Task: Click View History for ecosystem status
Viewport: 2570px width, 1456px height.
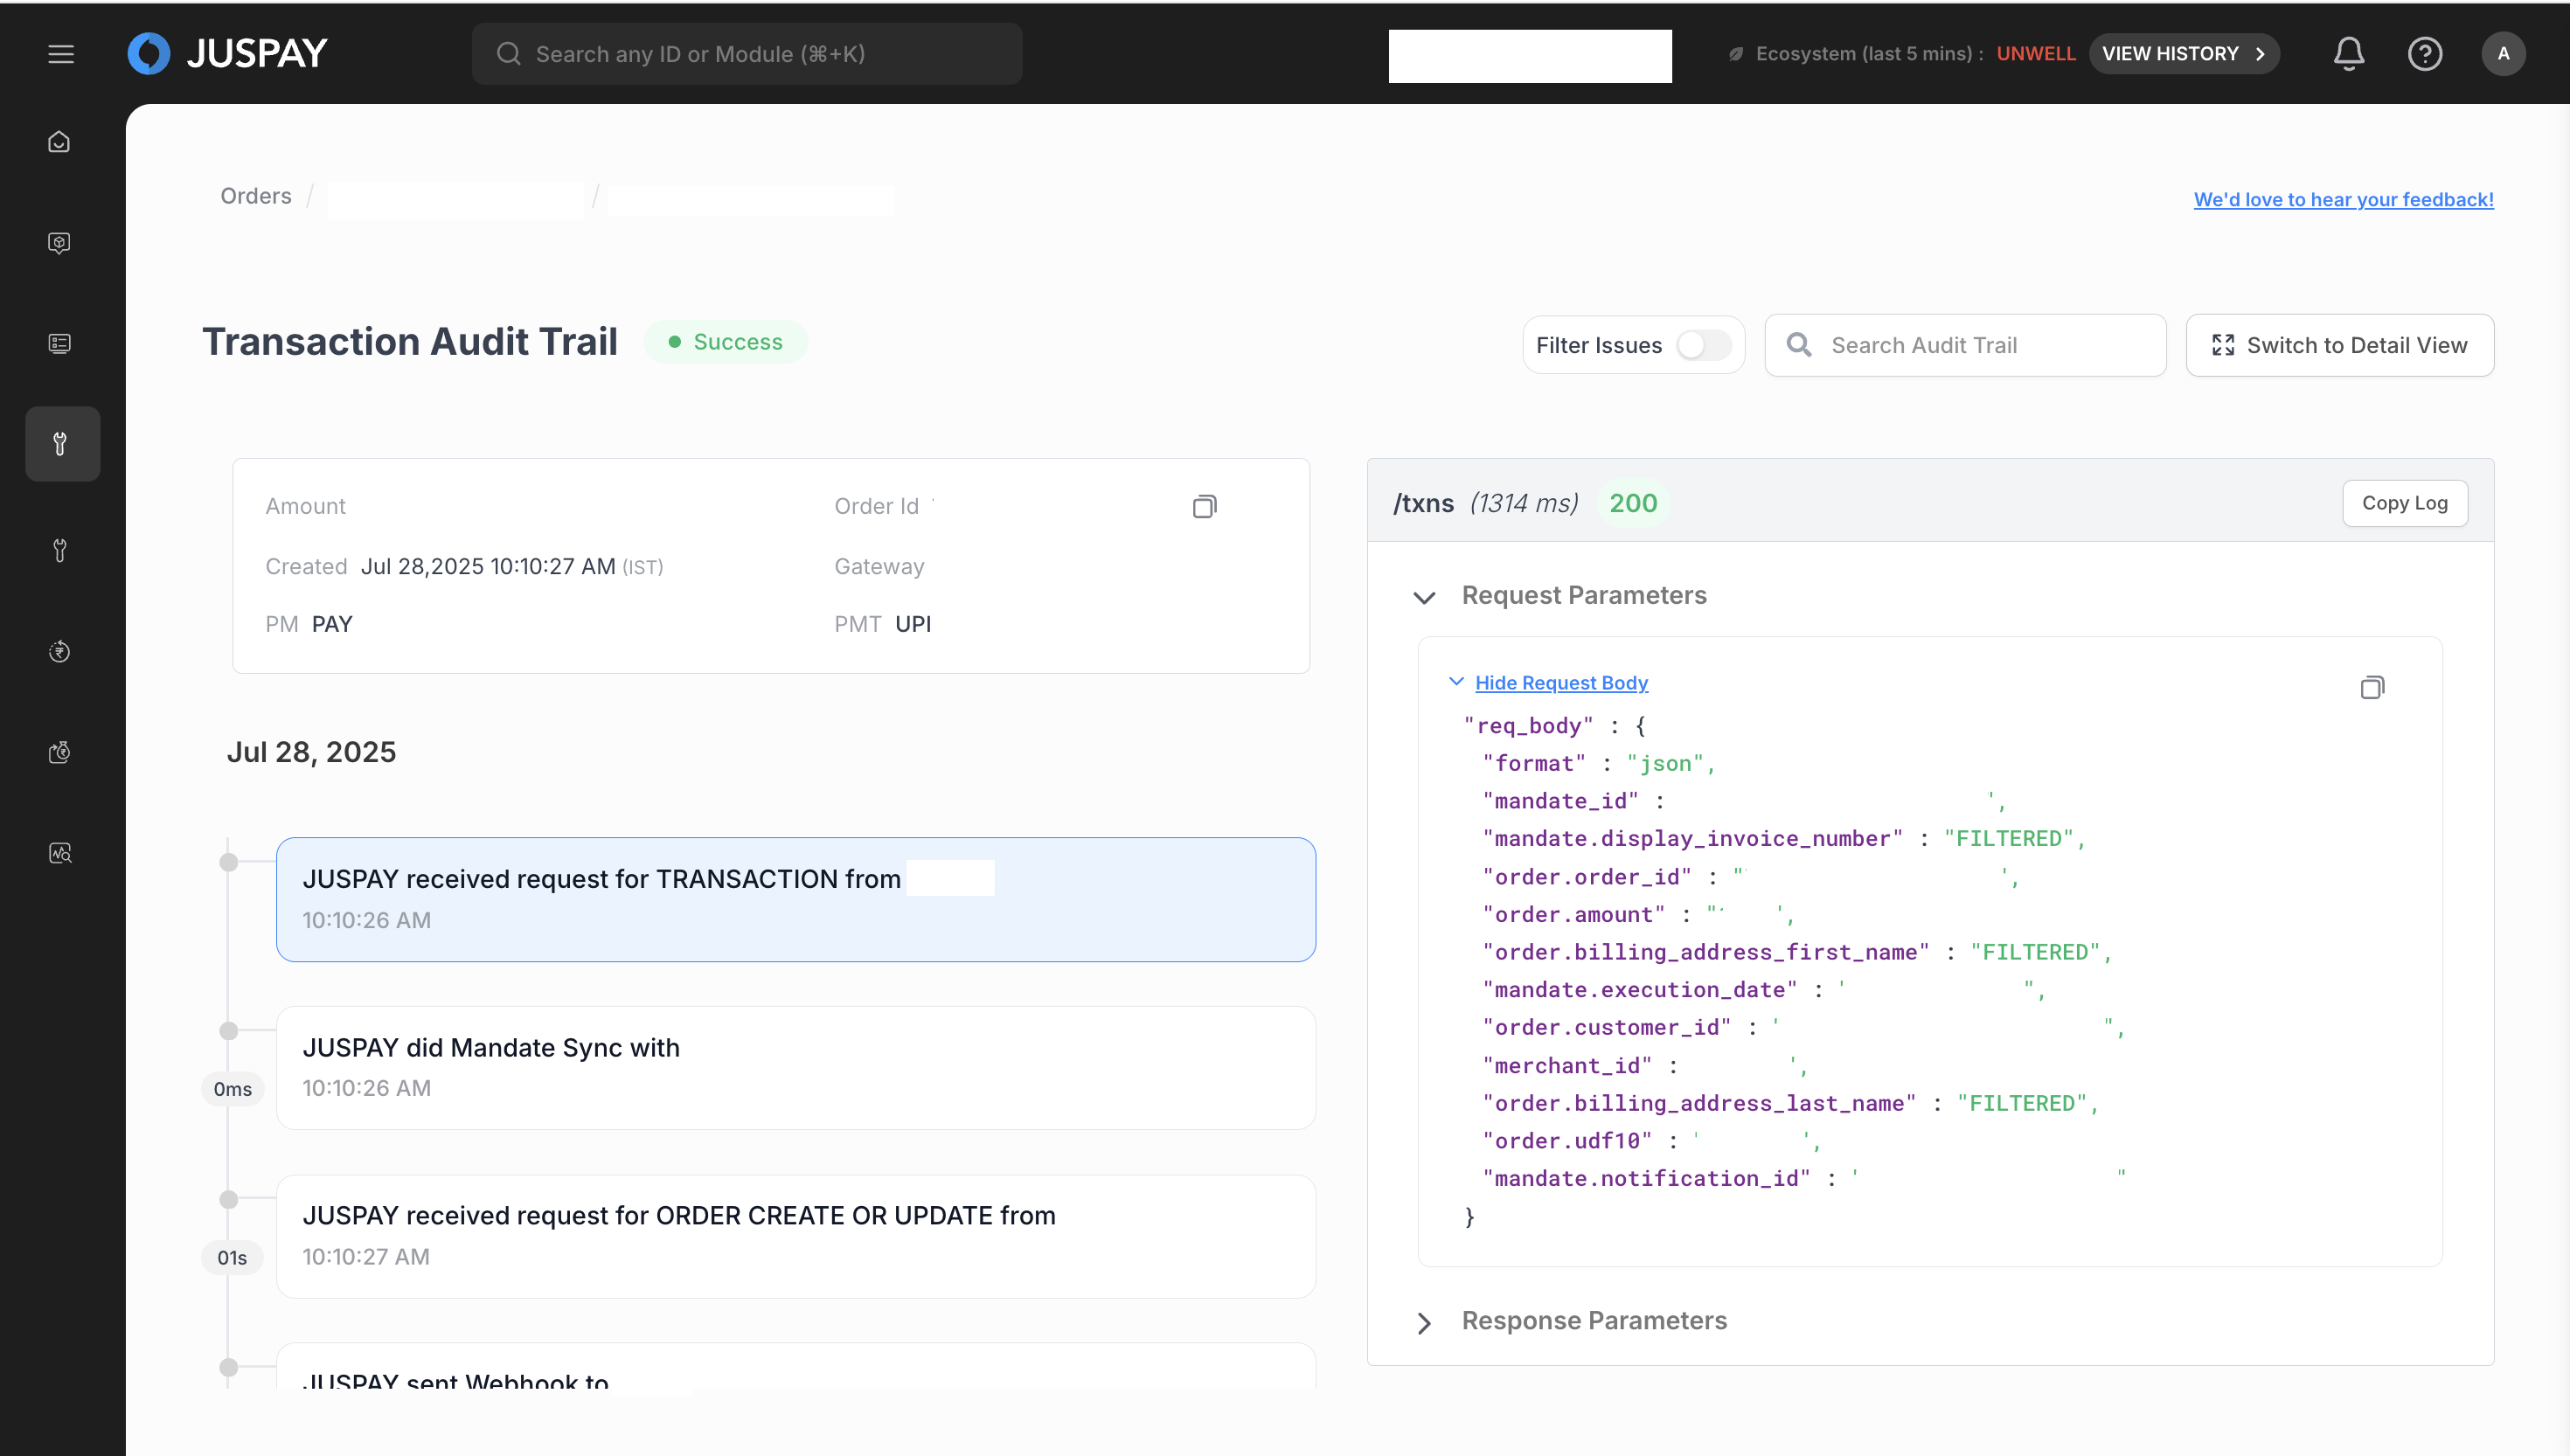Action: pos(2183,54)
